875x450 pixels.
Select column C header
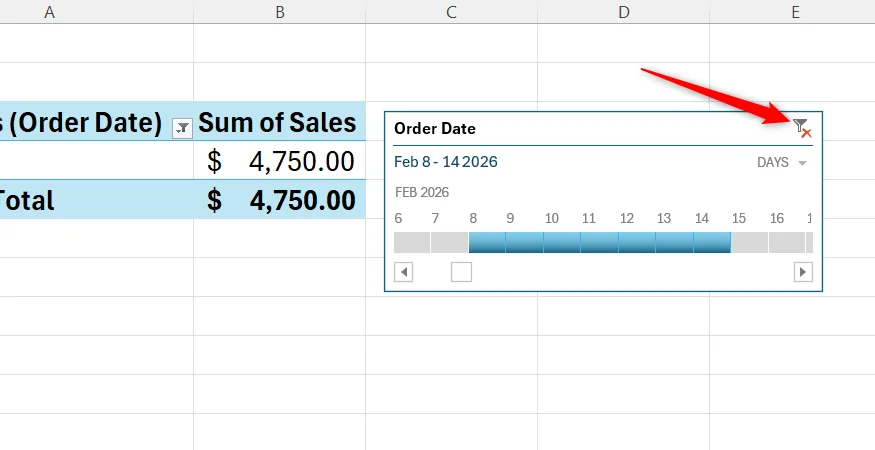click(x=451, y=12)
